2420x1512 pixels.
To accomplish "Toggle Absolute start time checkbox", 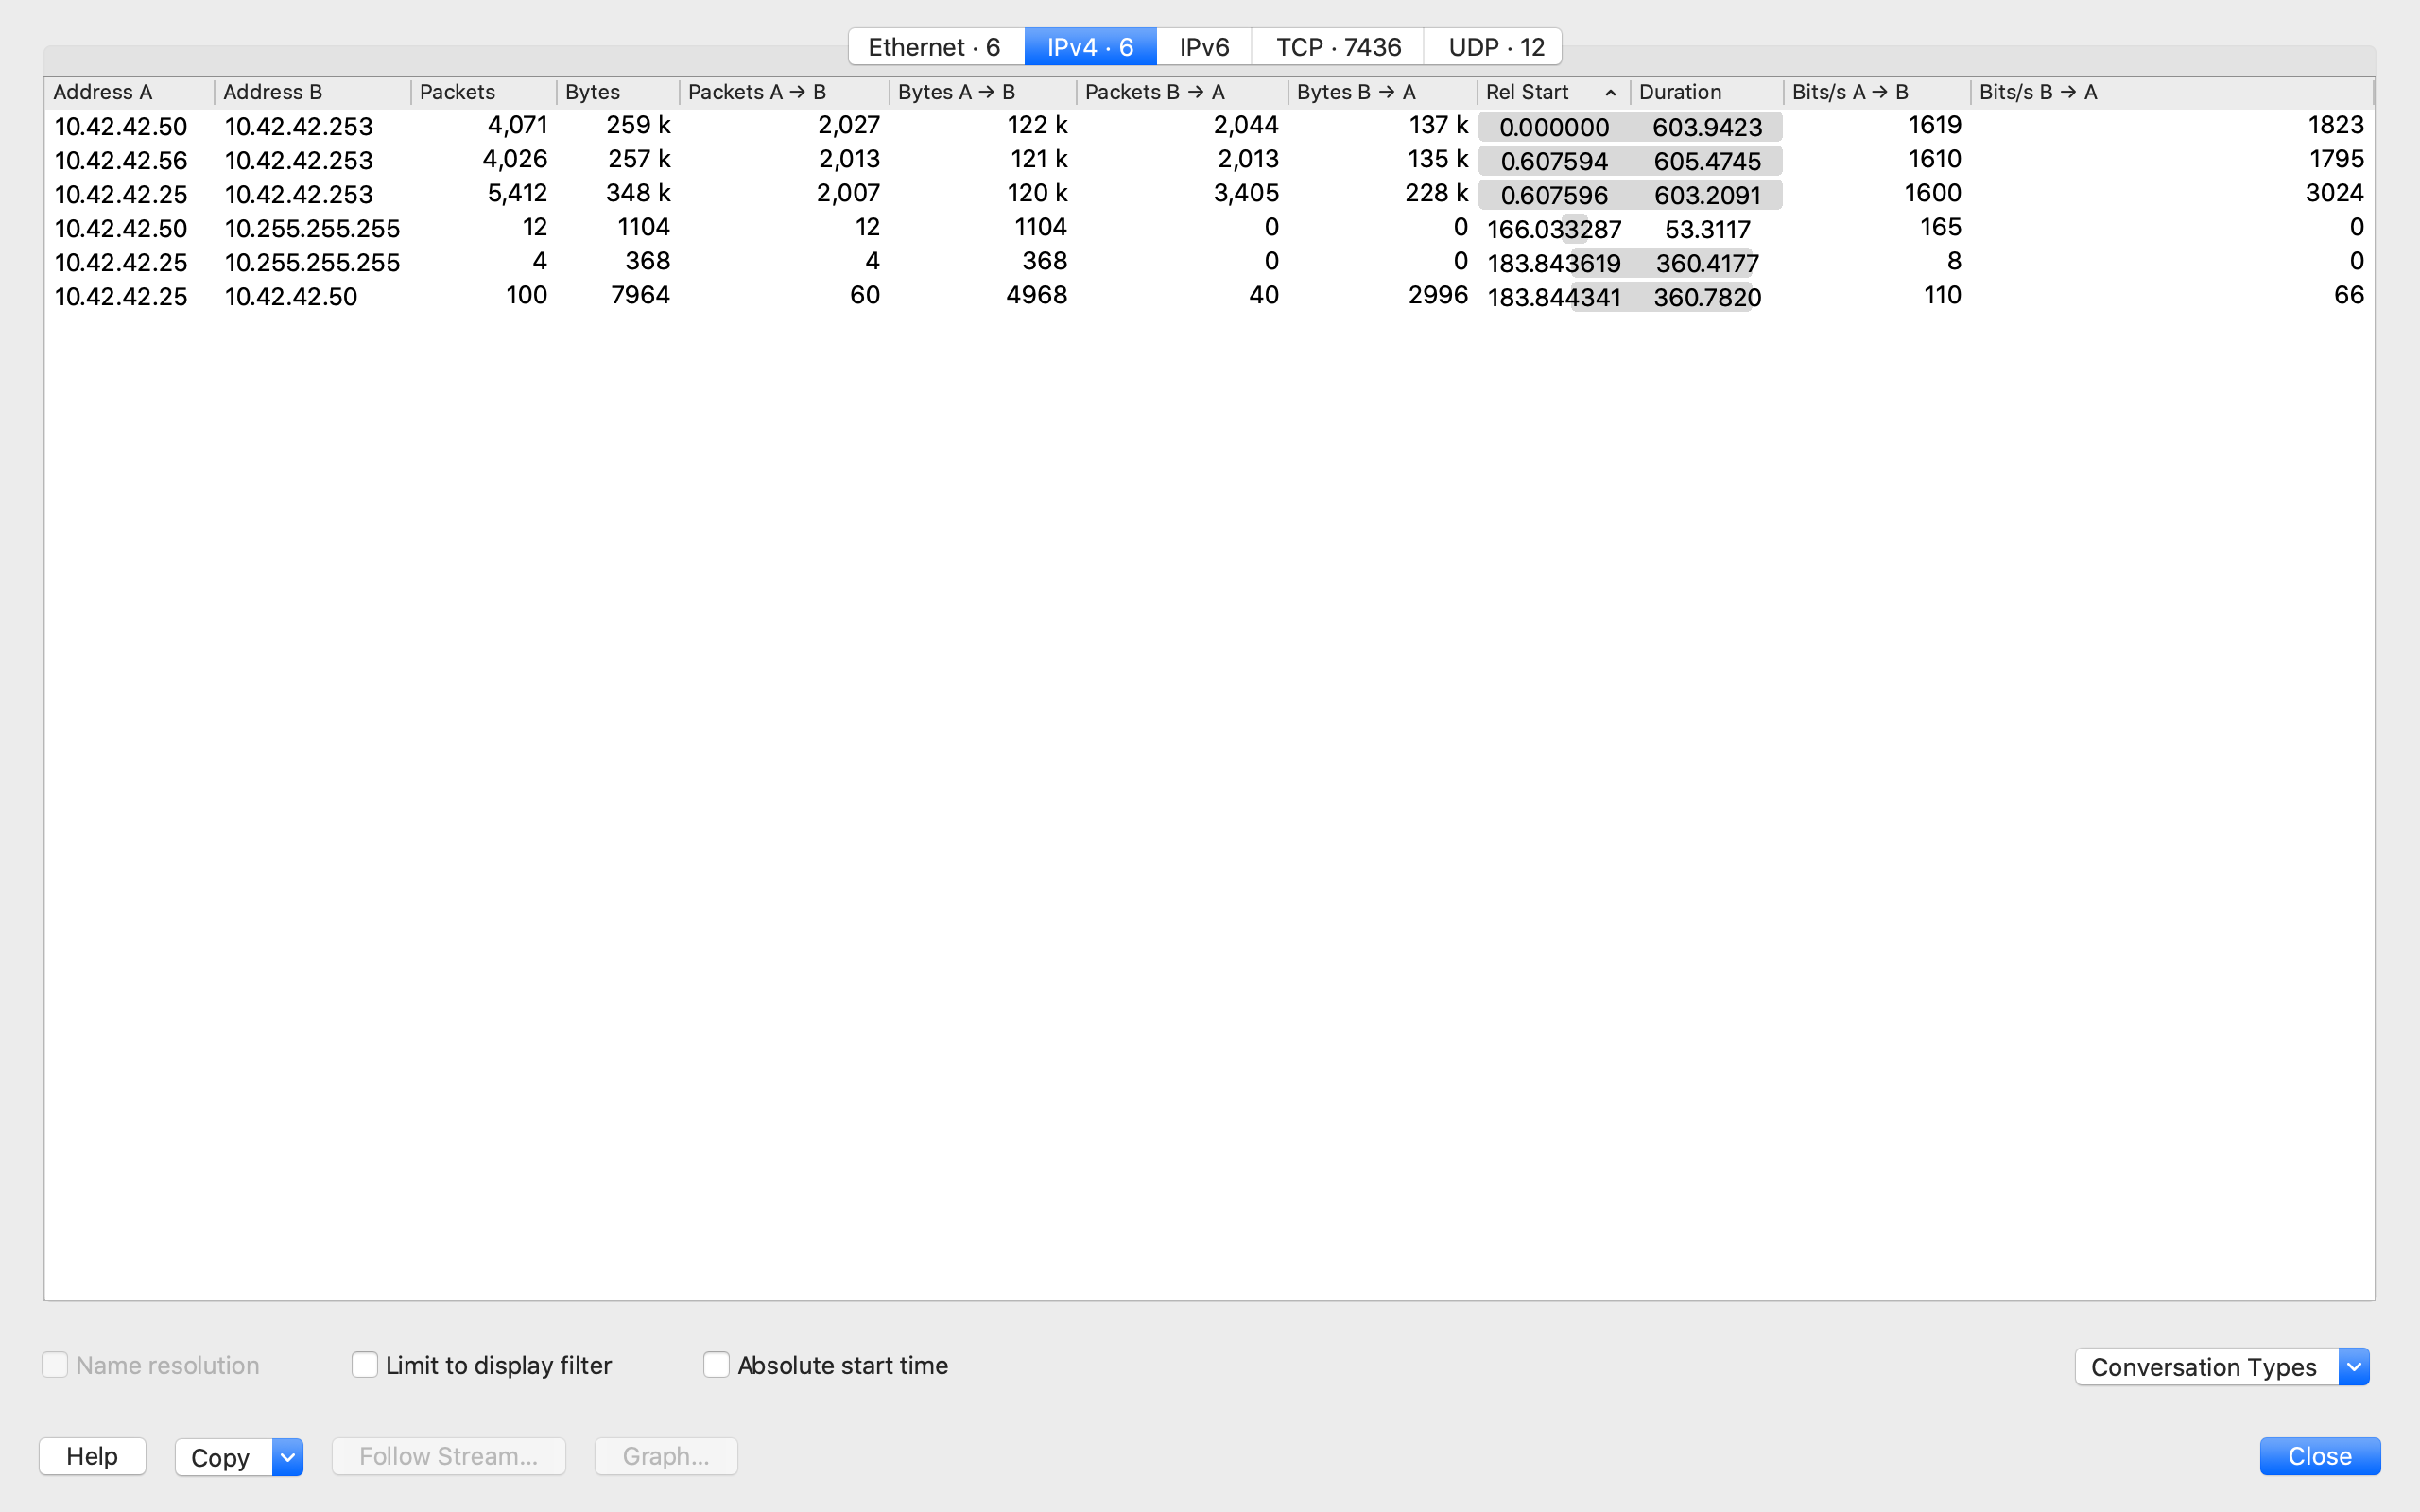I will tap(716, 1365).
